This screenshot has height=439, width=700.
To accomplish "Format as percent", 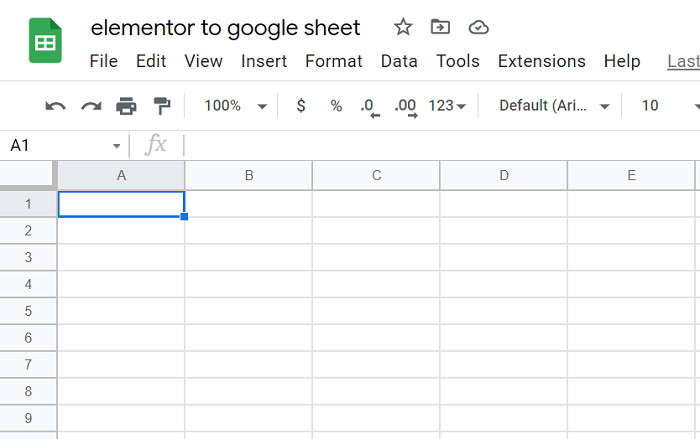I will click(x=336, y=106).
